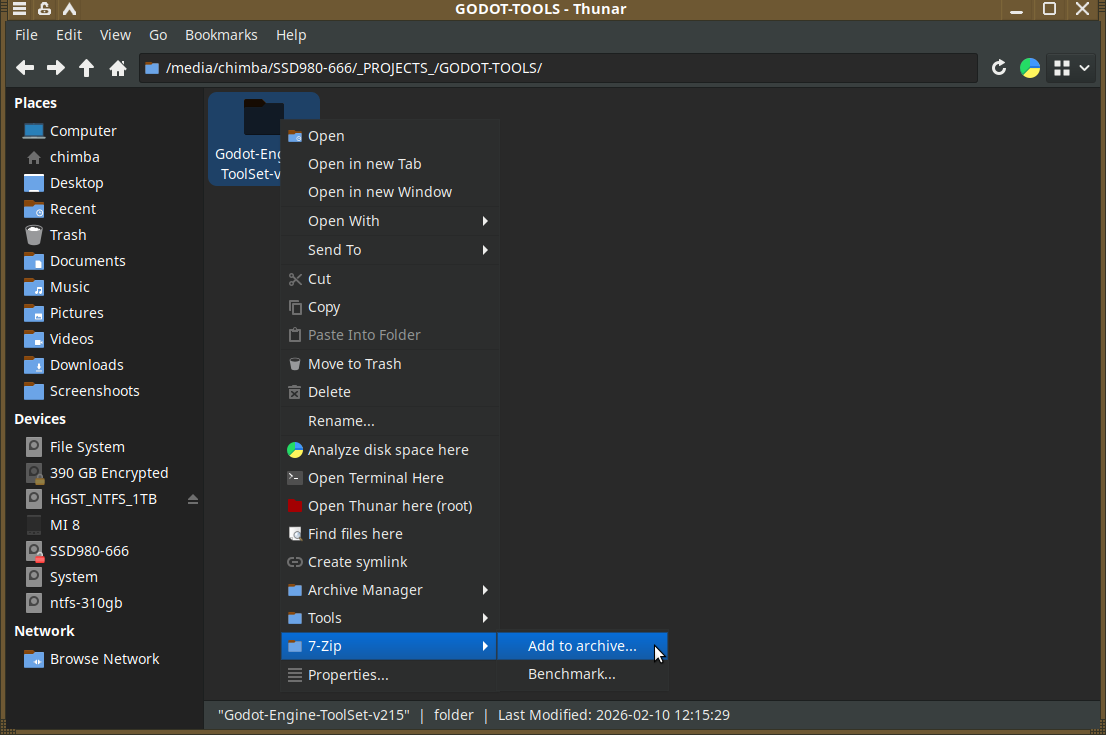
Task: Open the 390 GB Encrypted device
Action: point(106,473)
